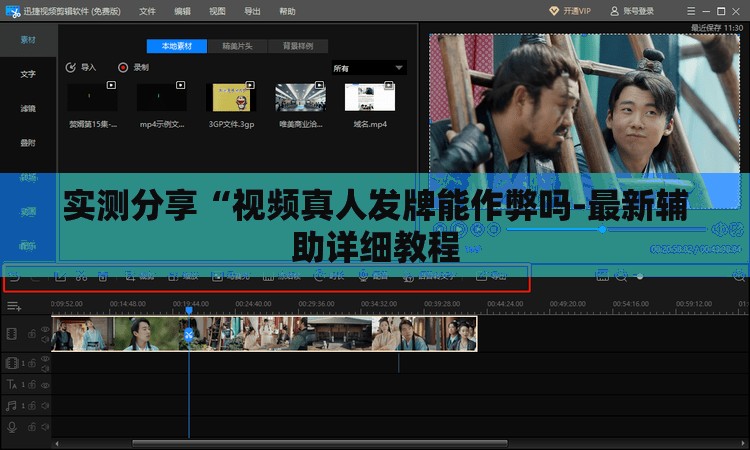
Task: Expand the 所有 media filter dropdown
Action: pyautogui.click(x=369, y=68)
